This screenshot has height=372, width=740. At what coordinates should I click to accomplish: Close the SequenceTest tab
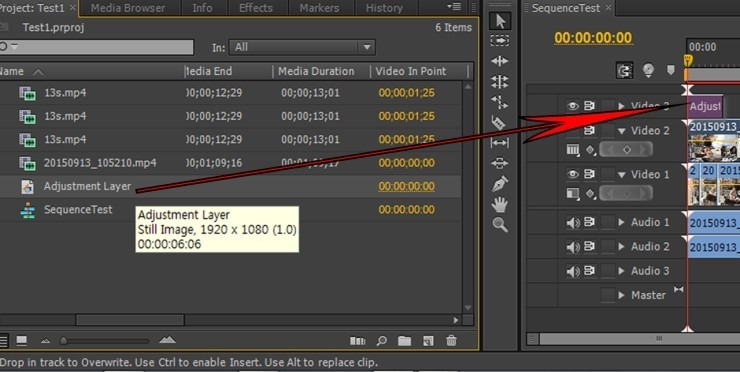pyautogui.click(x=608, y=8)
